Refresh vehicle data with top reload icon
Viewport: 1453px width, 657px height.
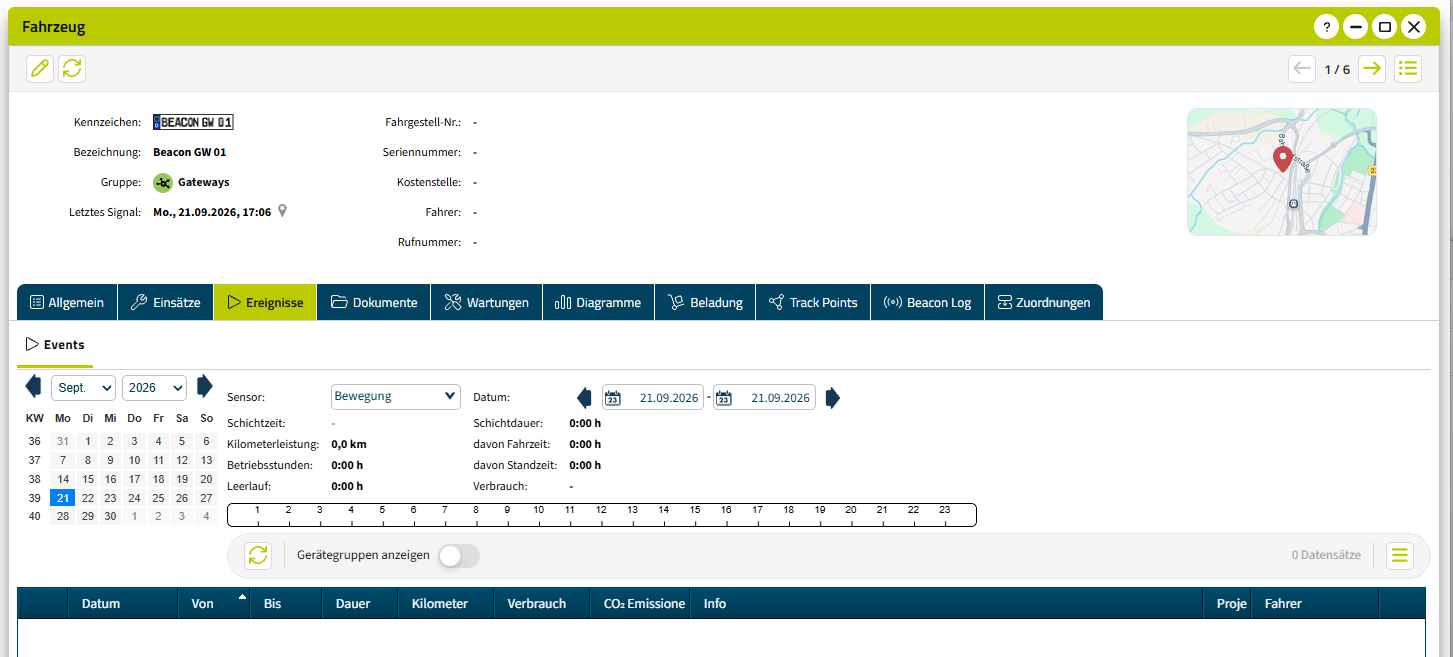[72, 68]
